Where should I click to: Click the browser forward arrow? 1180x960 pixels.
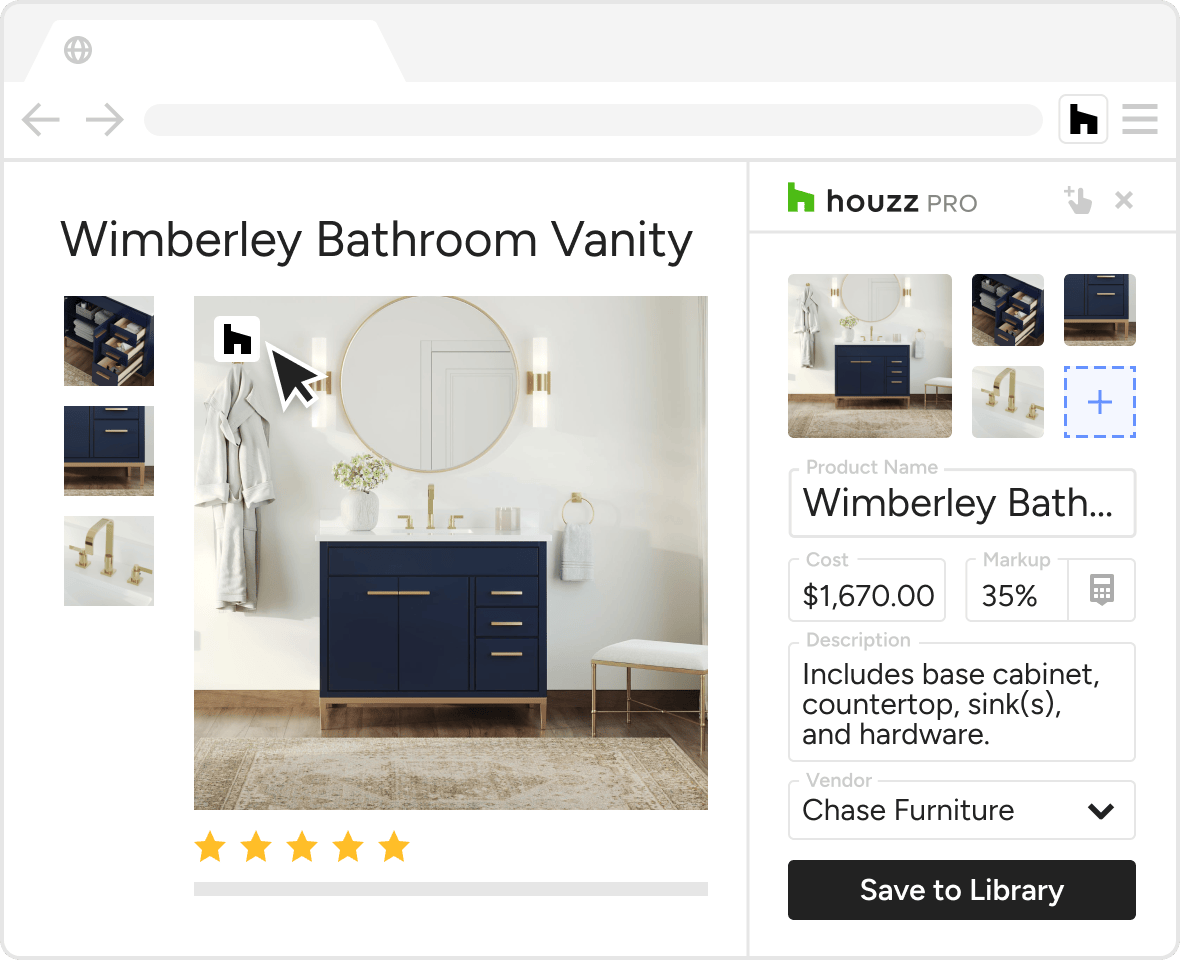105,120
